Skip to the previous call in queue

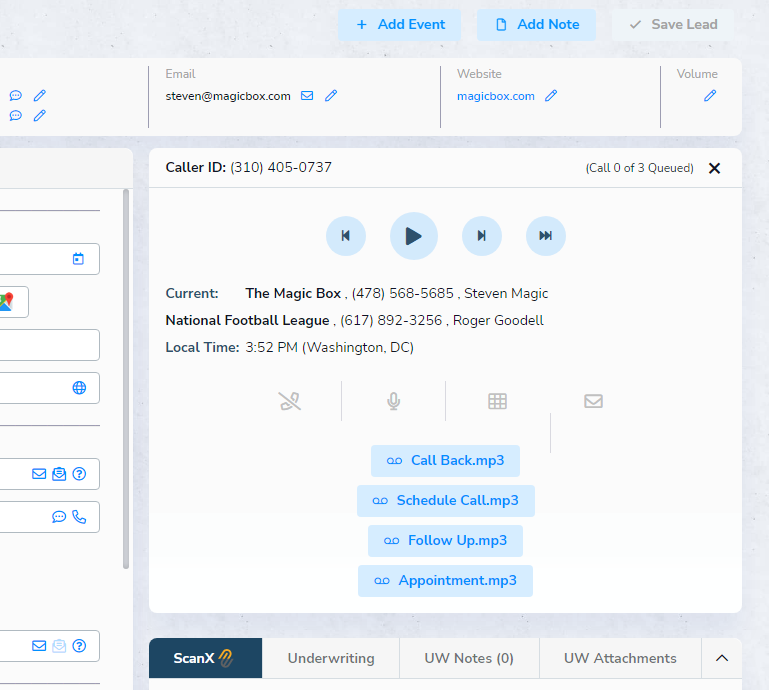coord(346,236)
